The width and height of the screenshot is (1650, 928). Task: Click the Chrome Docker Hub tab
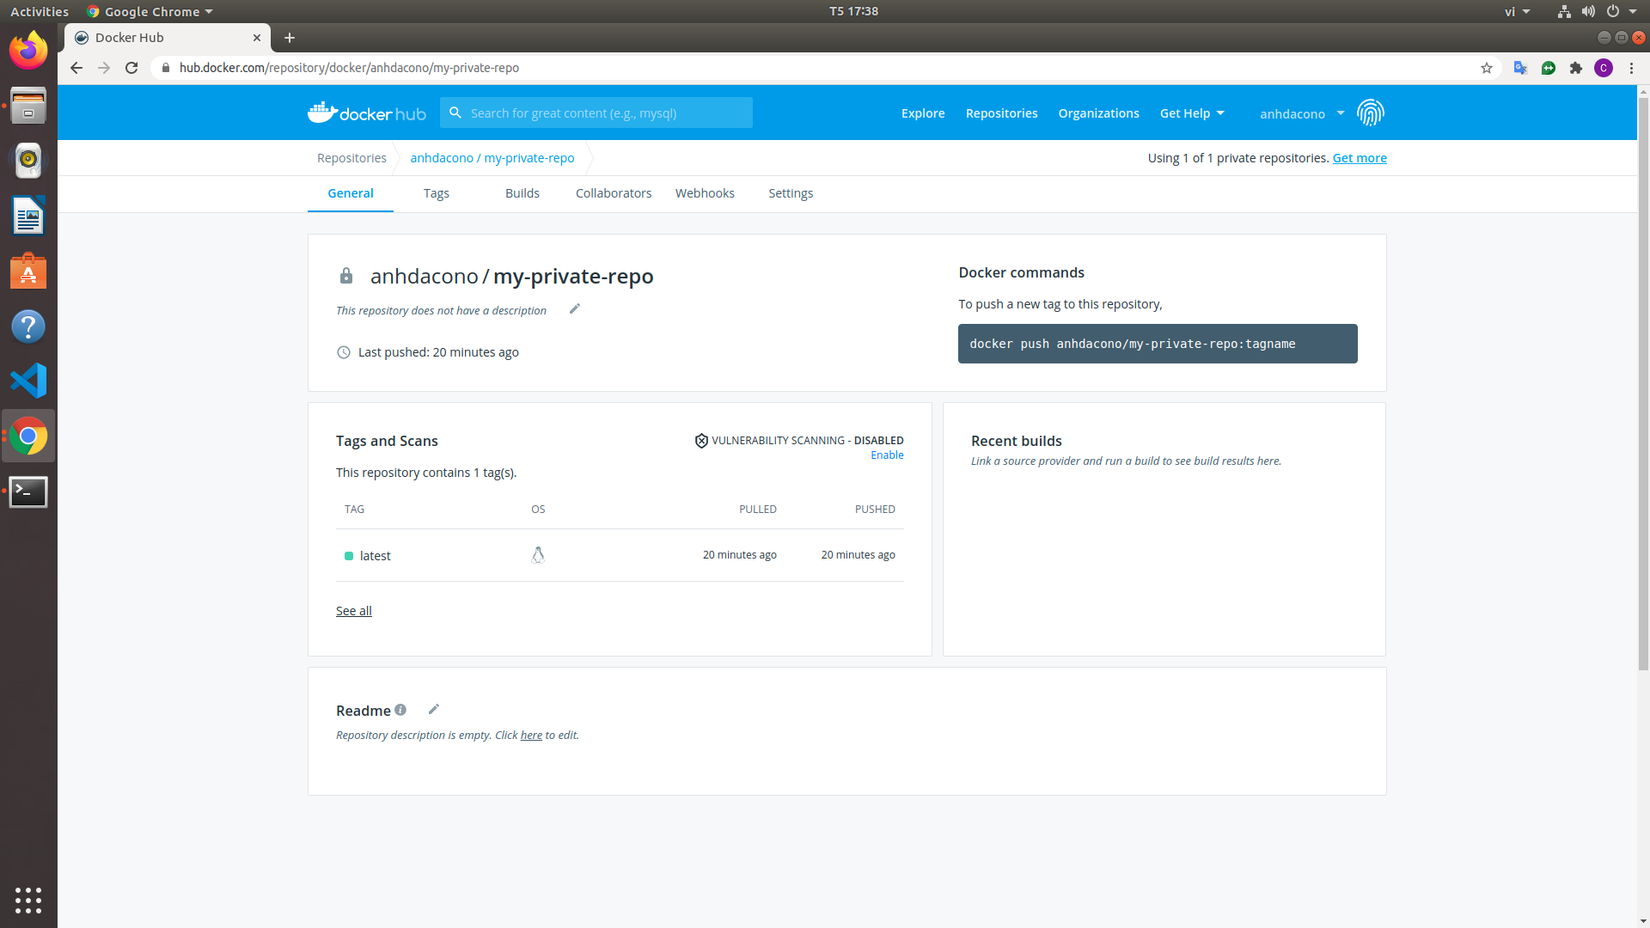167,38
